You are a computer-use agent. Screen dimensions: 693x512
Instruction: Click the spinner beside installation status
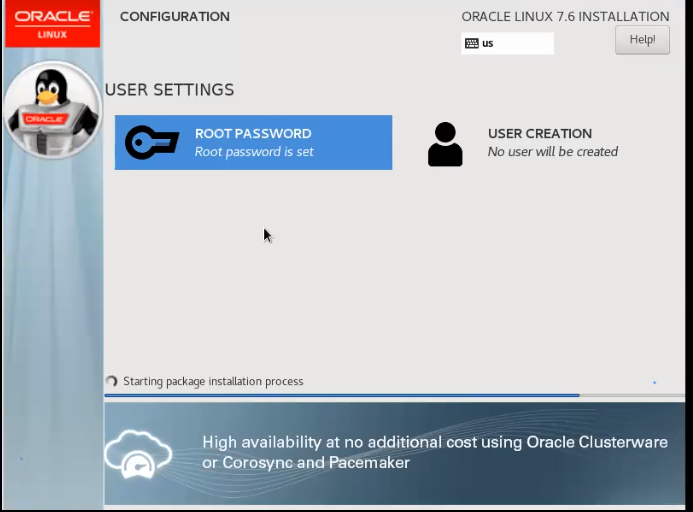(111, 381)
